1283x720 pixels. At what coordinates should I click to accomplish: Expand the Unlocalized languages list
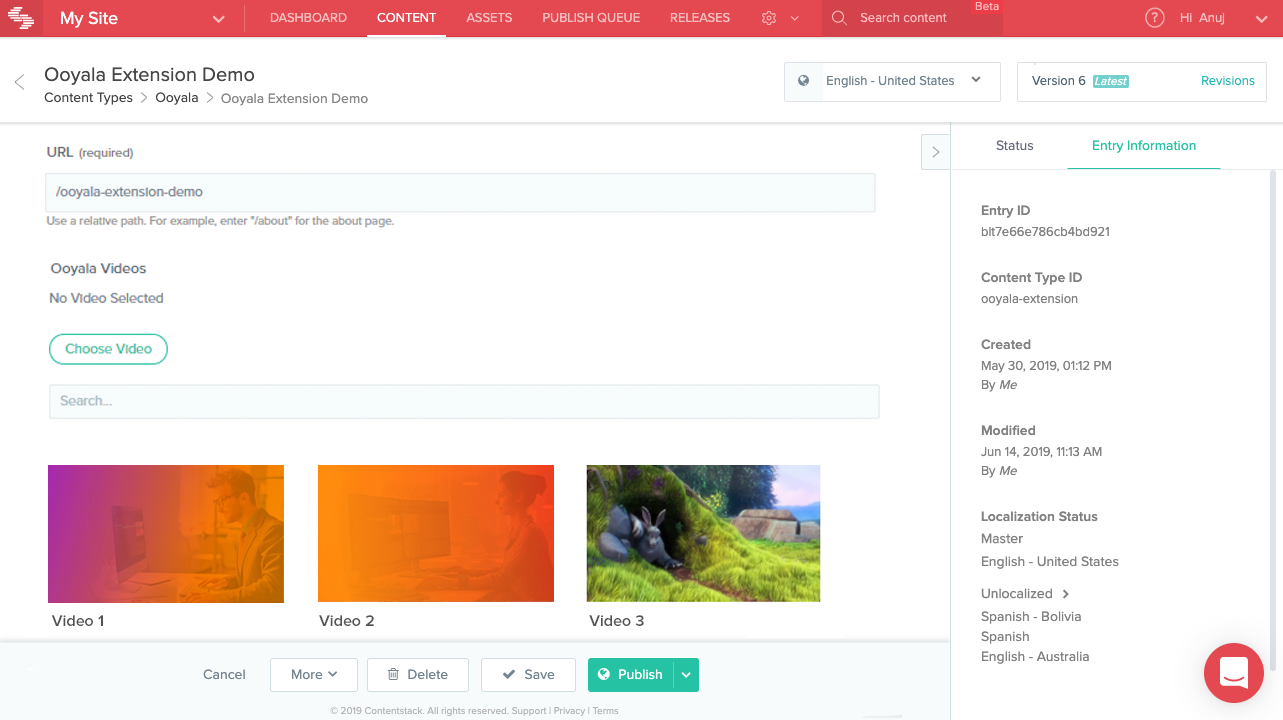point(1066,594)
